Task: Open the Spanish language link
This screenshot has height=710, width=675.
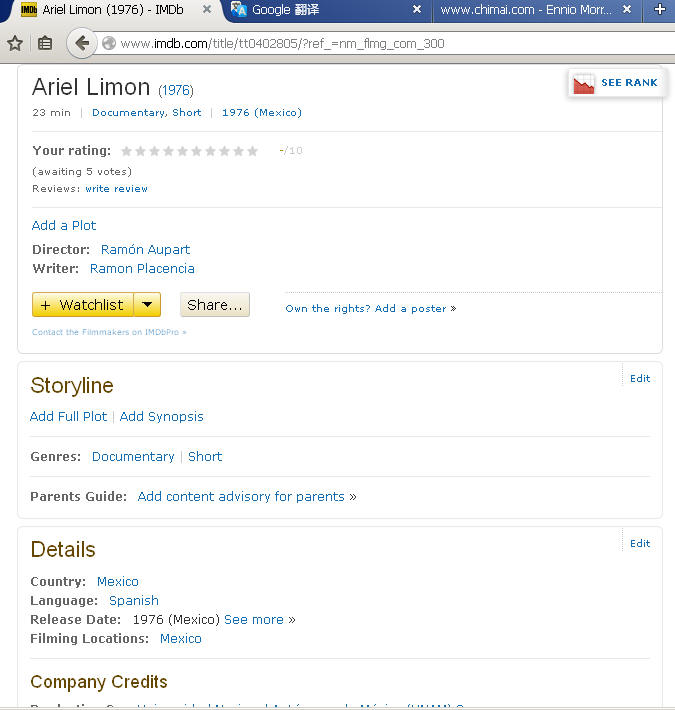Action: point(134,600)
